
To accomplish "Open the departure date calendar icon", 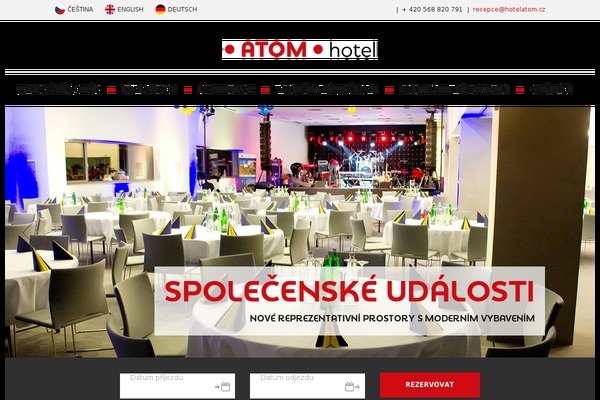I will tap(352, 386).
